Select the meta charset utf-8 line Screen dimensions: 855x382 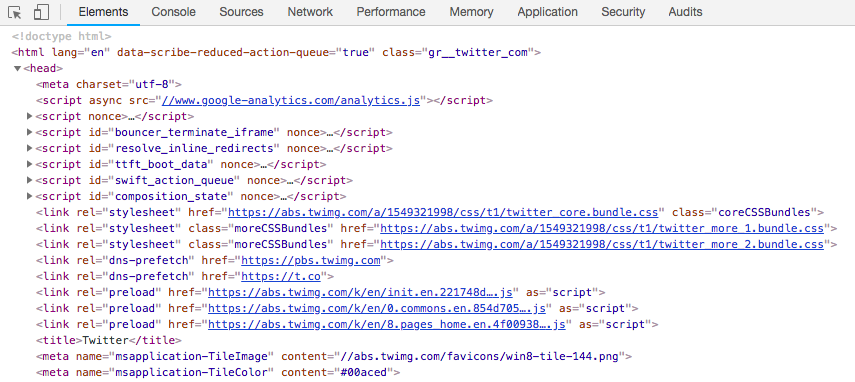(109, 84)
